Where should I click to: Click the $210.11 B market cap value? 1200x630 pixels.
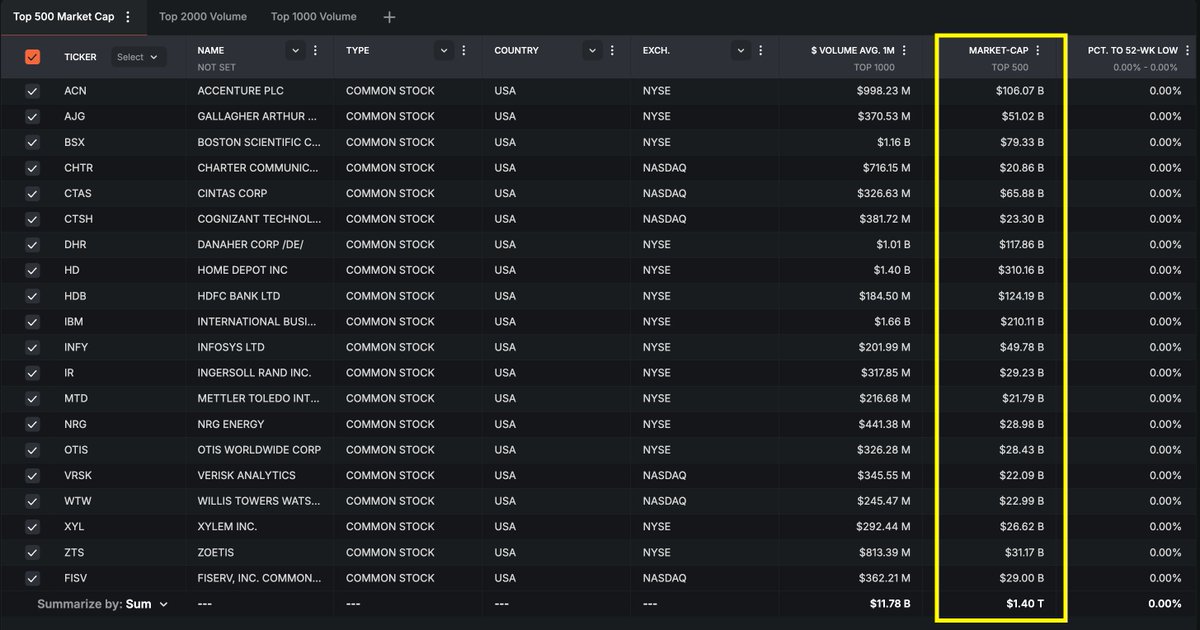coord(1020,321)
